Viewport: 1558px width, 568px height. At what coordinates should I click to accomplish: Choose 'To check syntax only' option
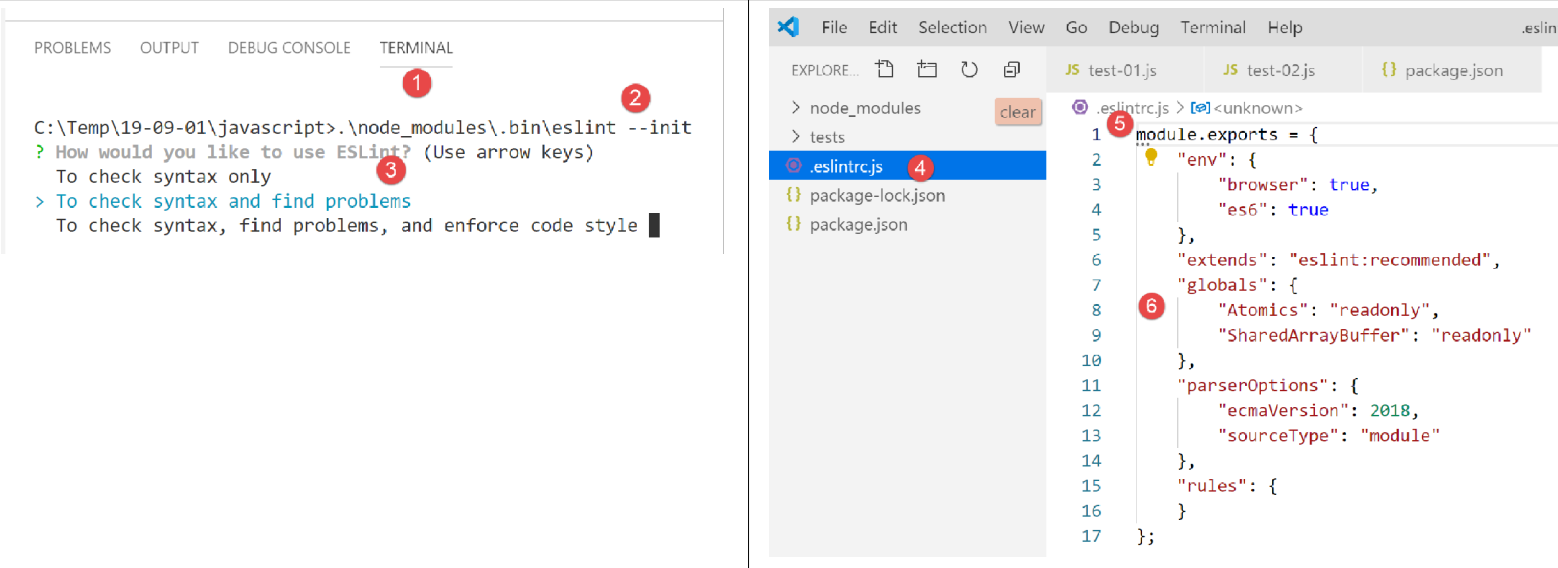(163, 177)
